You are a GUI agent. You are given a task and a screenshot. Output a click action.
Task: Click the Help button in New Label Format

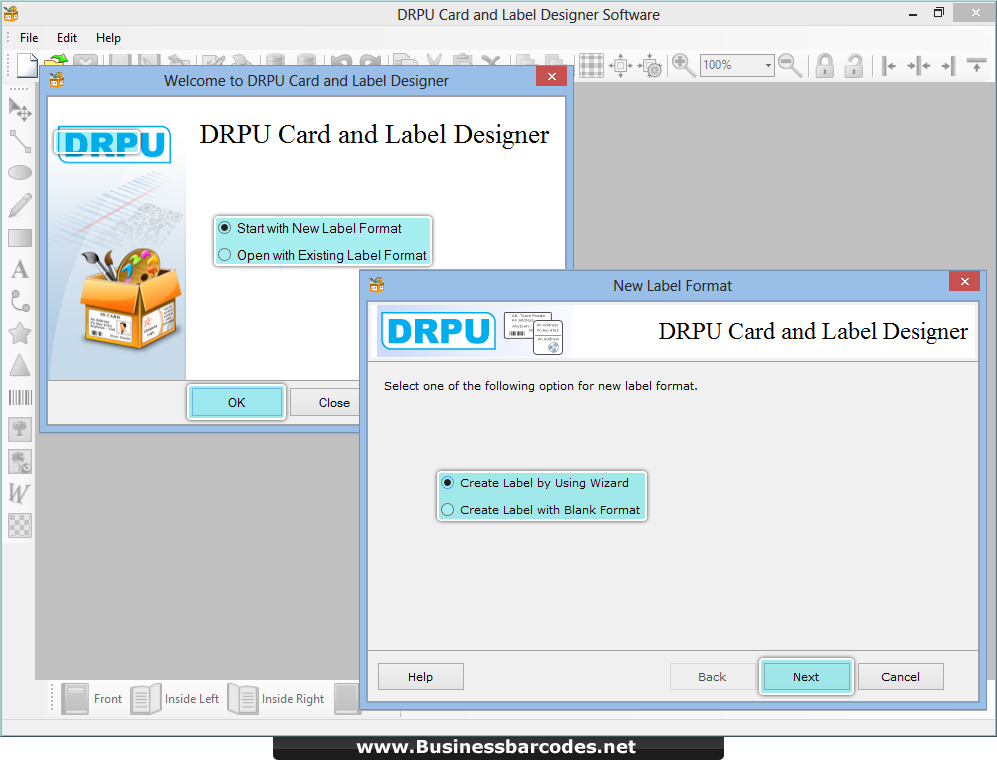pyautogui.click(x=420, y=677)
